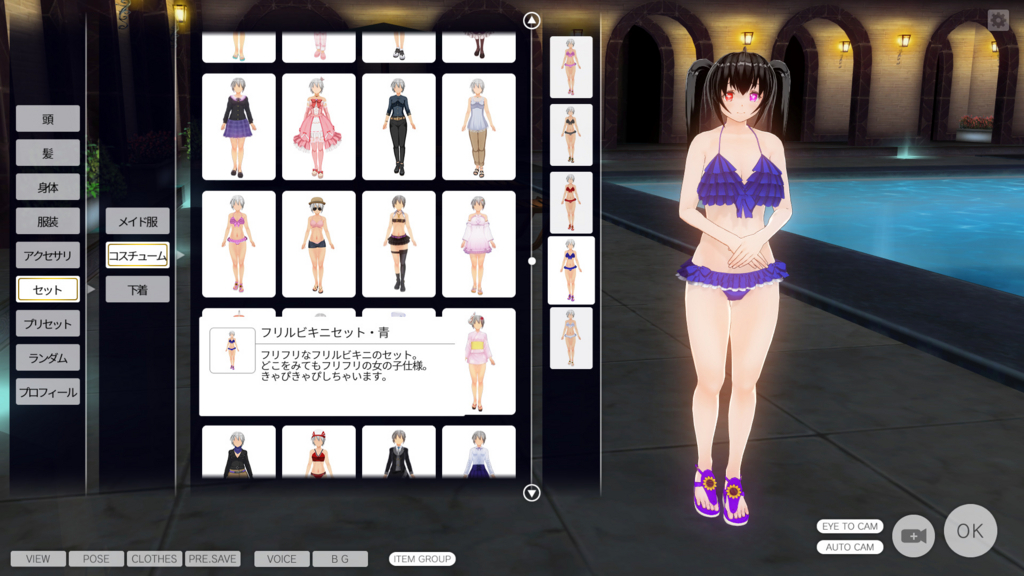Open the CLOTHES tab
The image size is (1024, 576).
(x=154, y=559)
